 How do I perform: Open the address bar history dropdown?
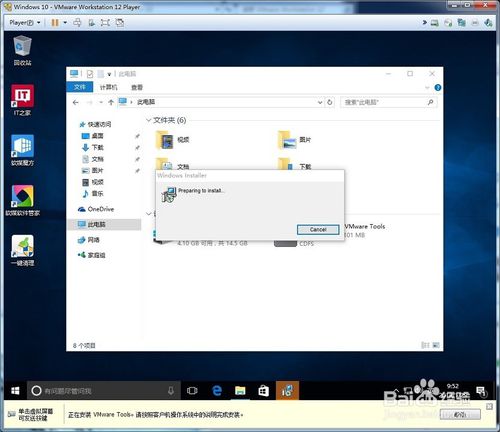point(320,102)
